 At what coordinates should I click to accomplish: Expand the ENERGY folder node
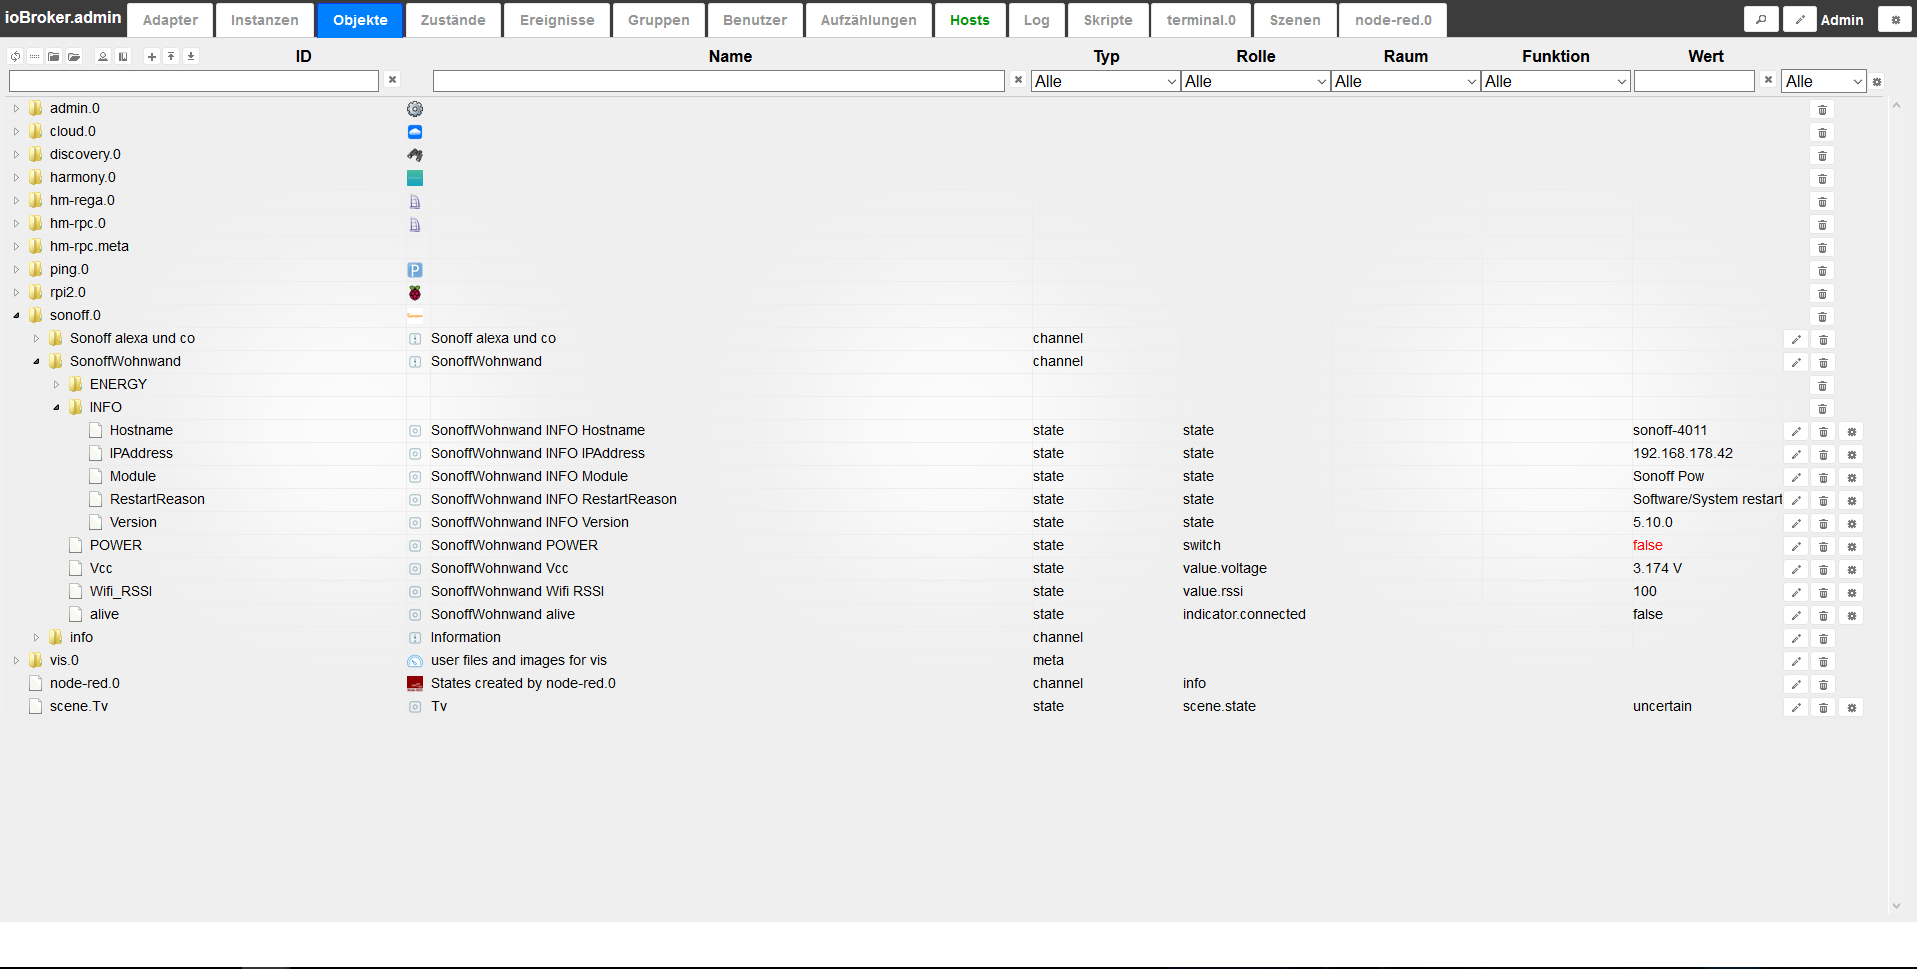[56, 384]
